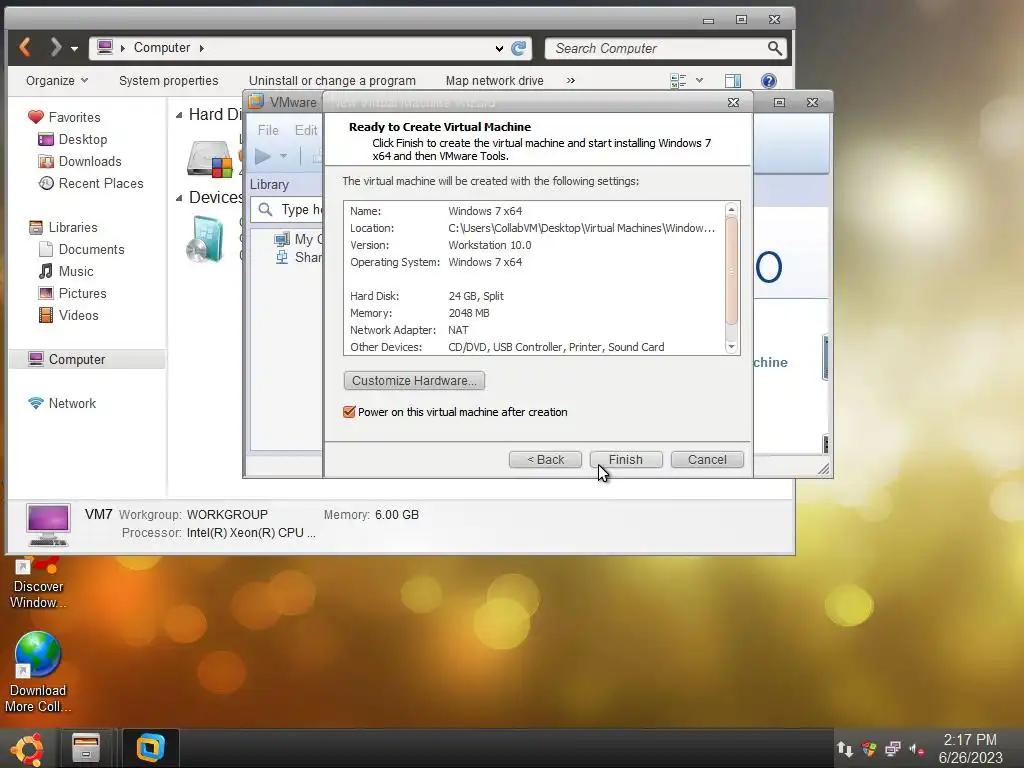This screenshot has width=1024, height=768.
Task: Click the VMware library search magnifier icon
Action: [265, 210]
